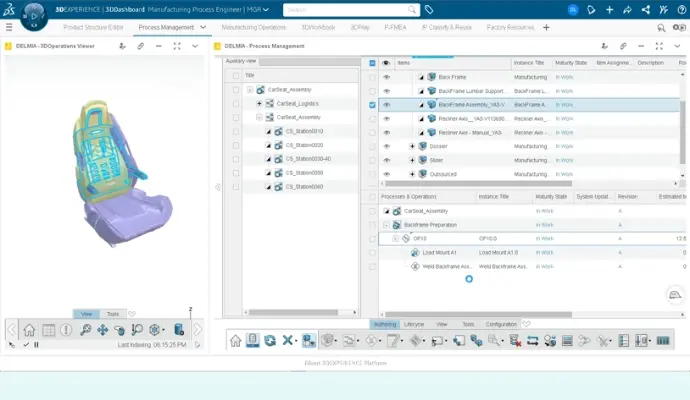Expand the Dossier item node
The width and height of the screenshot is (690, 400).
pyautogui.click(x=412, y=146)
